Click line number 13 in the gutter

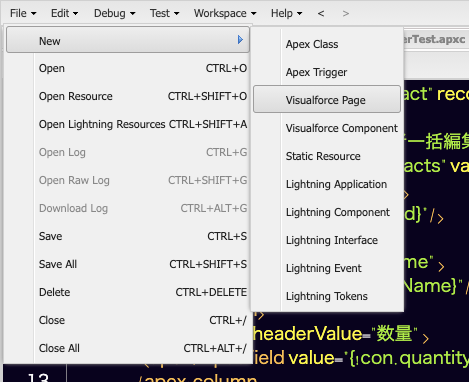(x=38, y=377)
